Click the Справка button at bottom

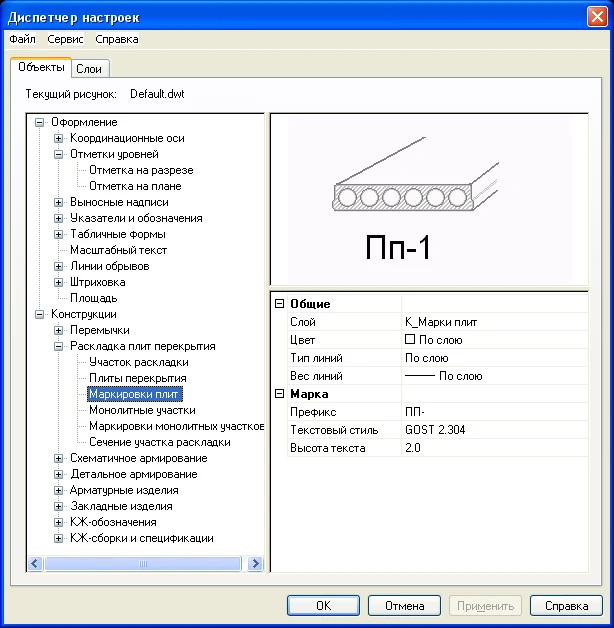coord(566,606)
